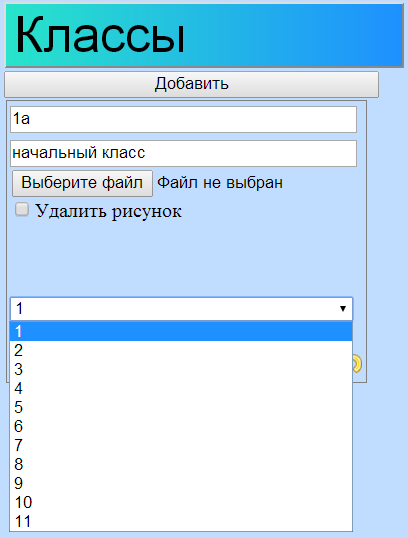
Task: Choose option 9 from the list
Action: pyautogui.click(x=181, y=483)
